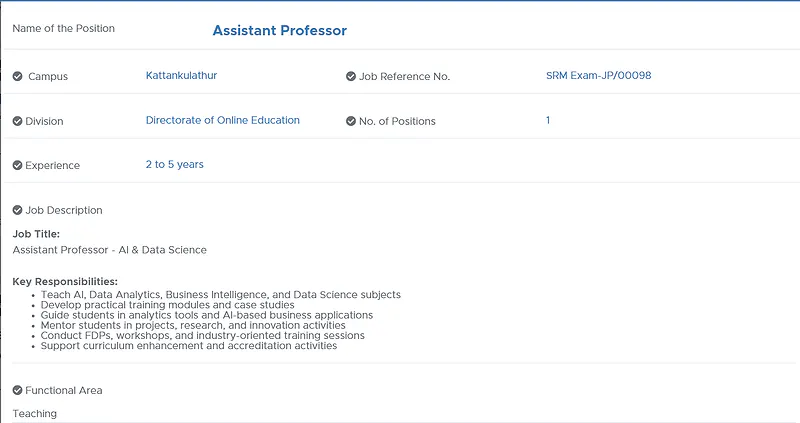800x423 pixels.
Task: Click the Job Reference No. label
Action: 404,77
